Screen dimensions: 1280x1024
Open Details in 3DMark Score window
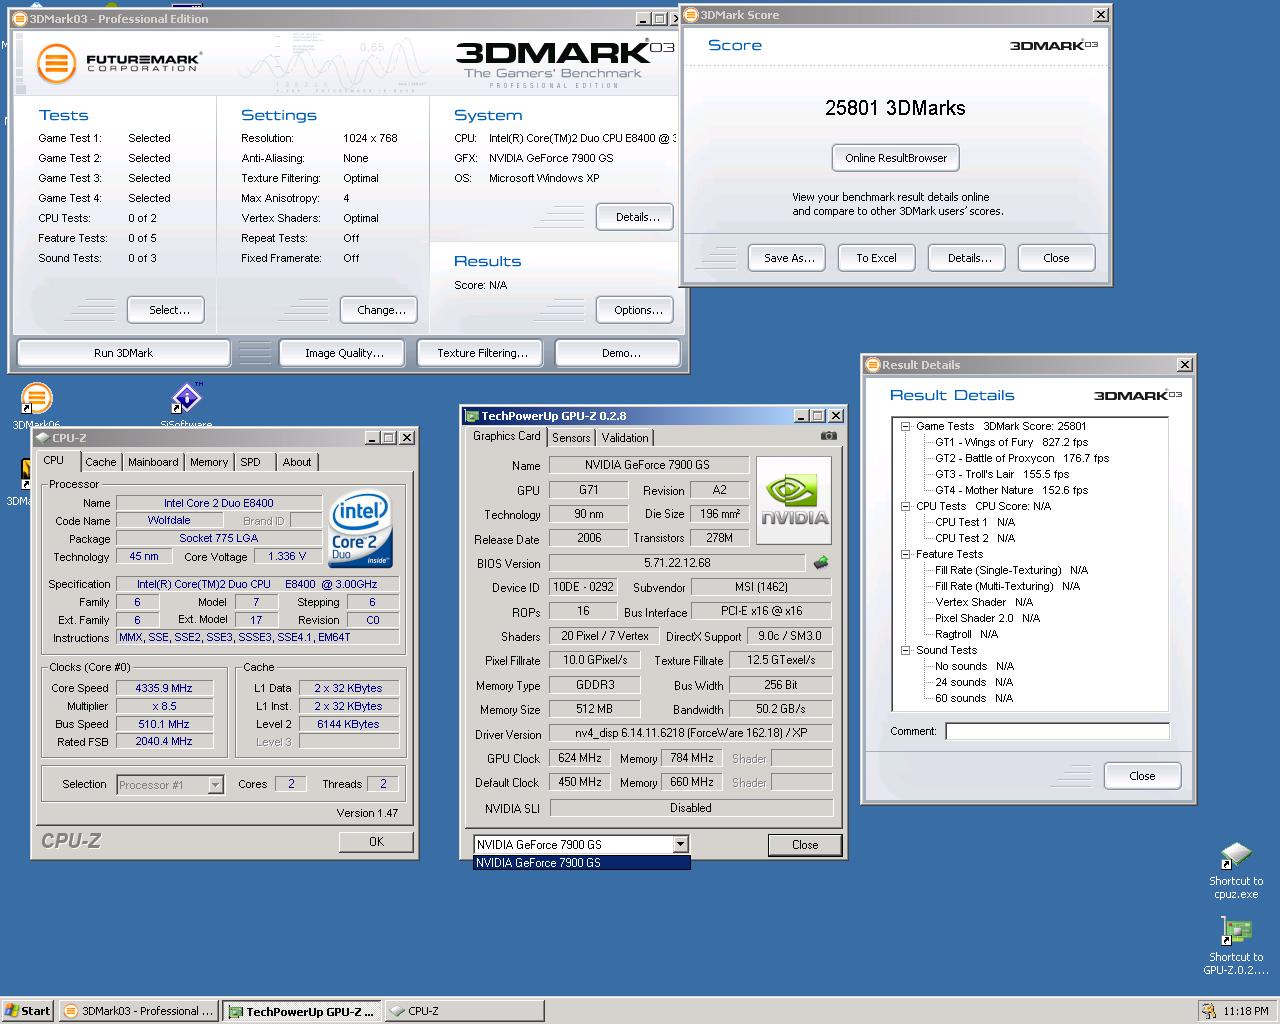tap(969, 258)
